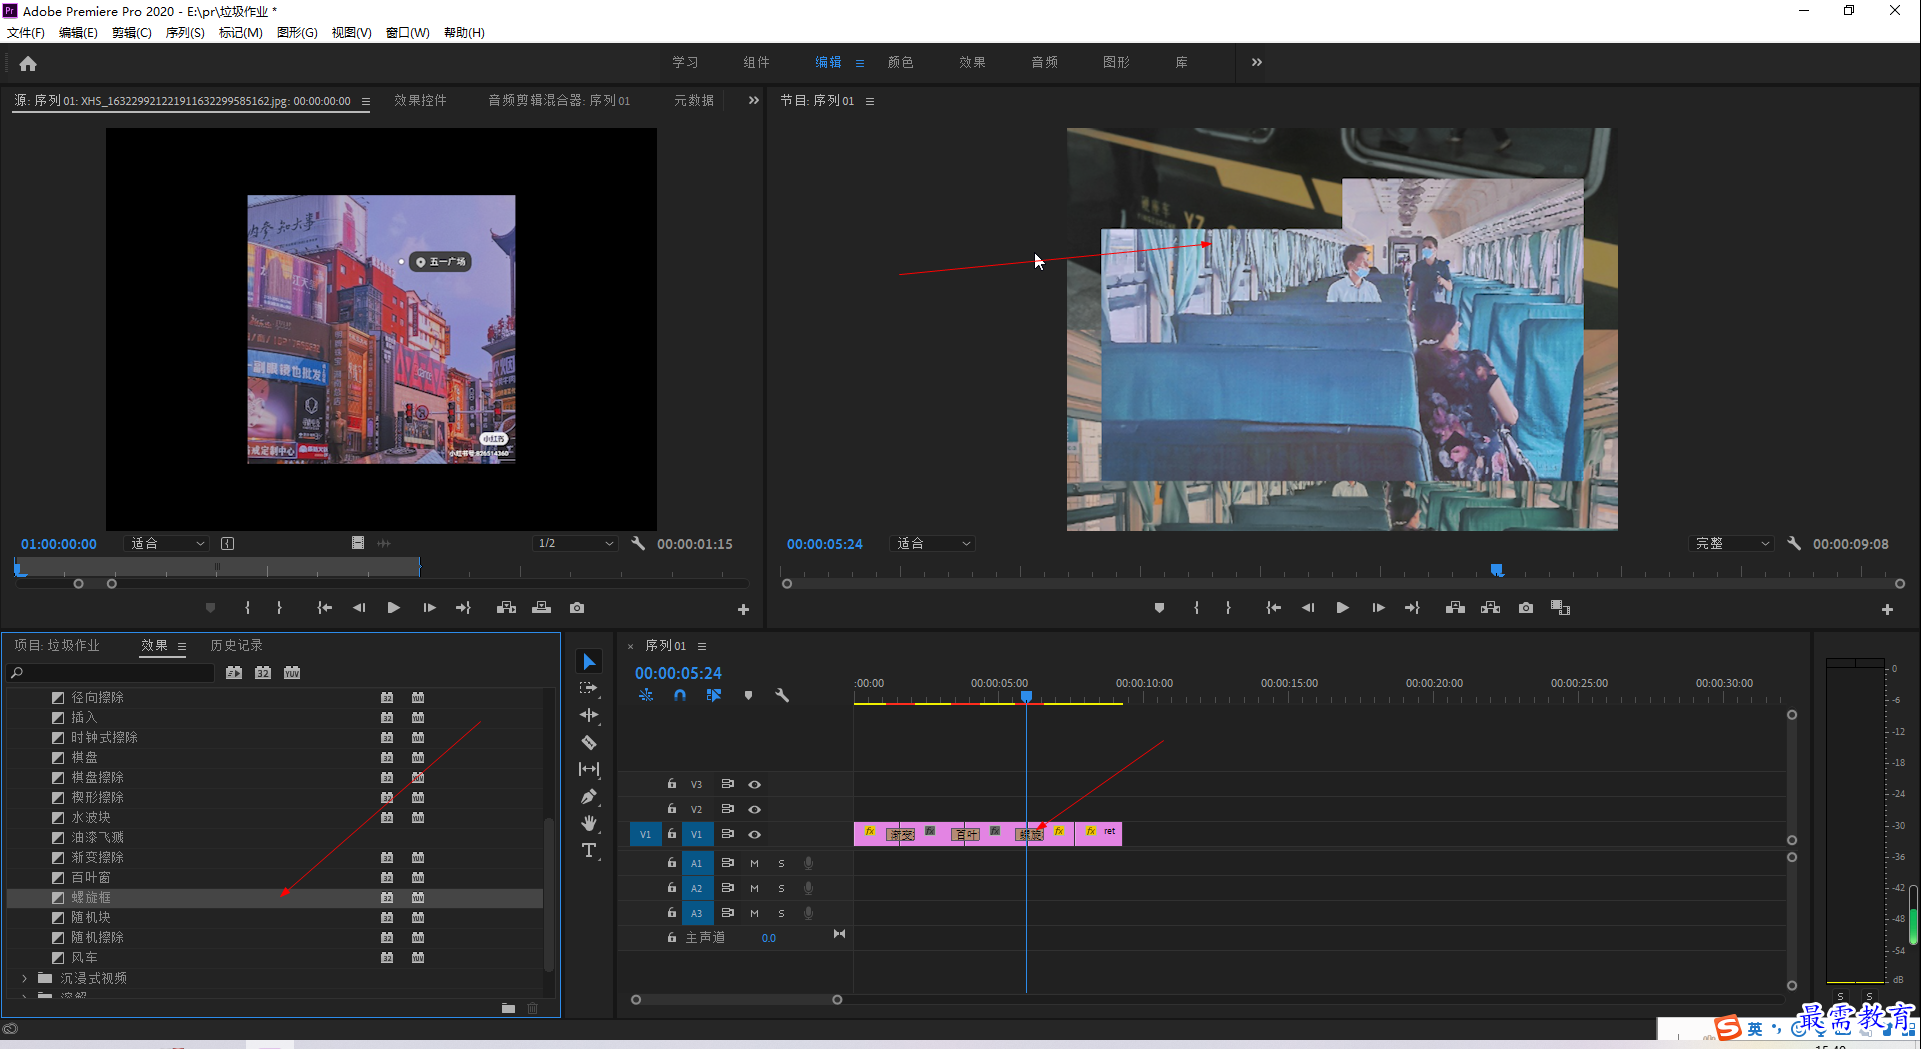This screenshot has width=1921, height=1049.
Task: Expand the 沉浸式视频 effects folder
Action: pos(25,978)
